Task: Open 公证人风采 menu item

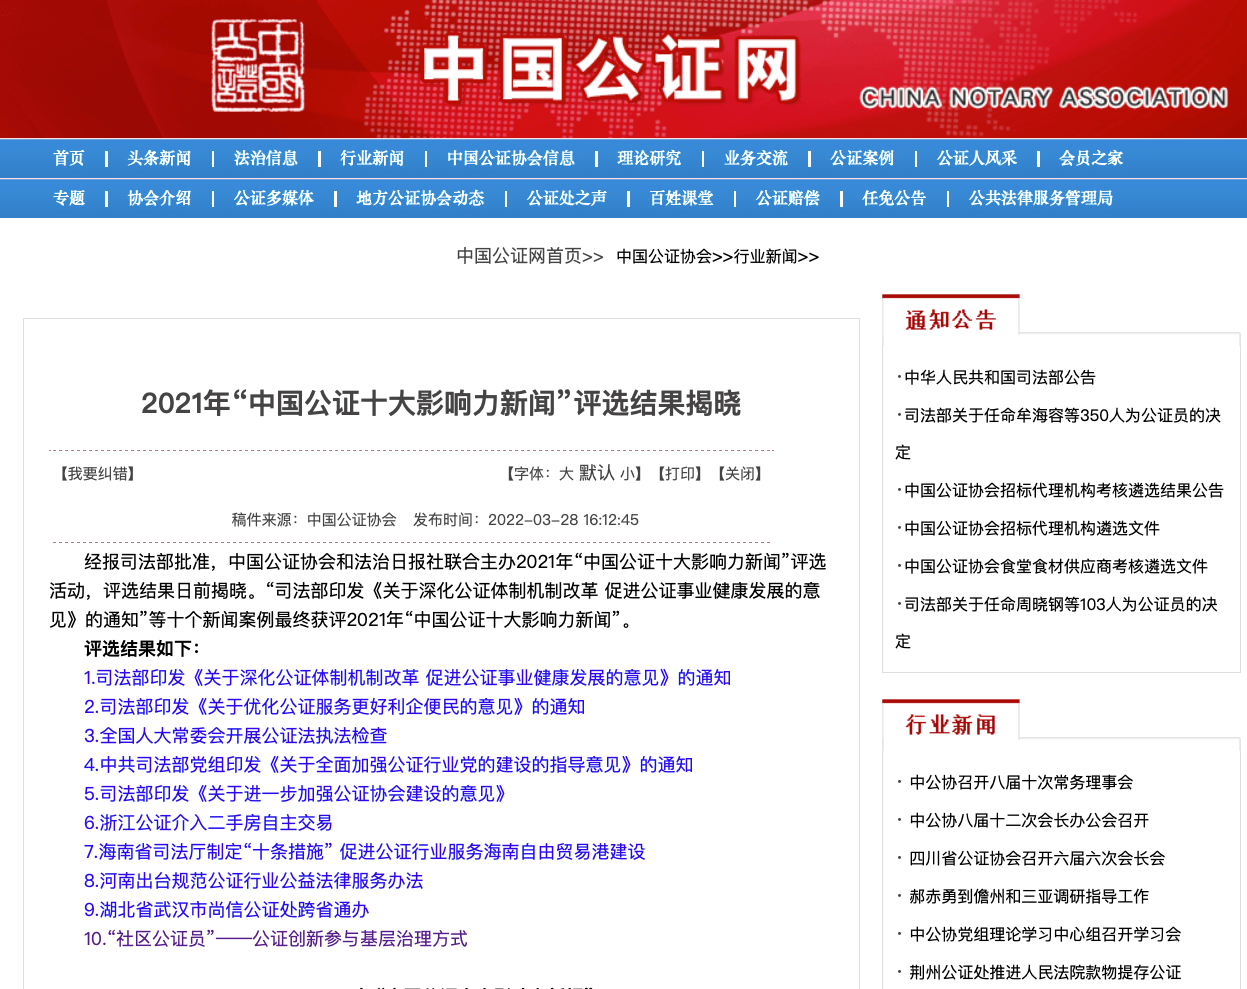Action: pos(977,158)
